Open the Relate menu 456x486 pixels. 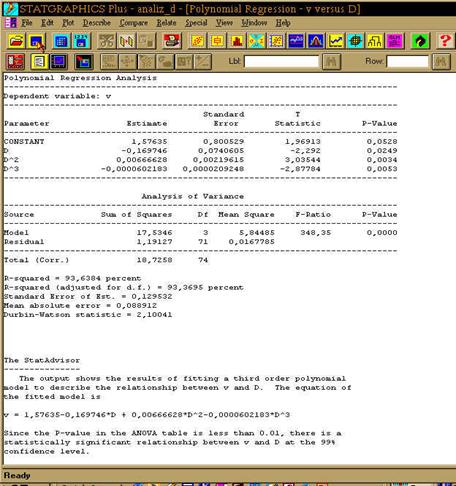pos(166,23)
